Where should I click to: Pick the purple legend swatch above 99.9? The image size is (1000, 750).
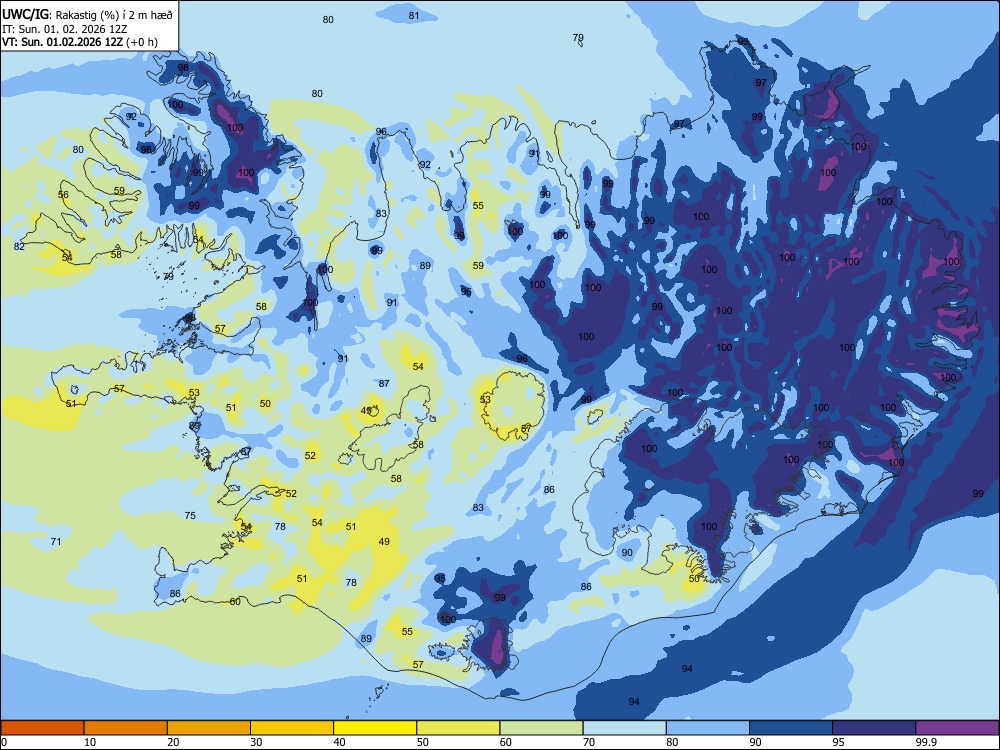point(957,728)
